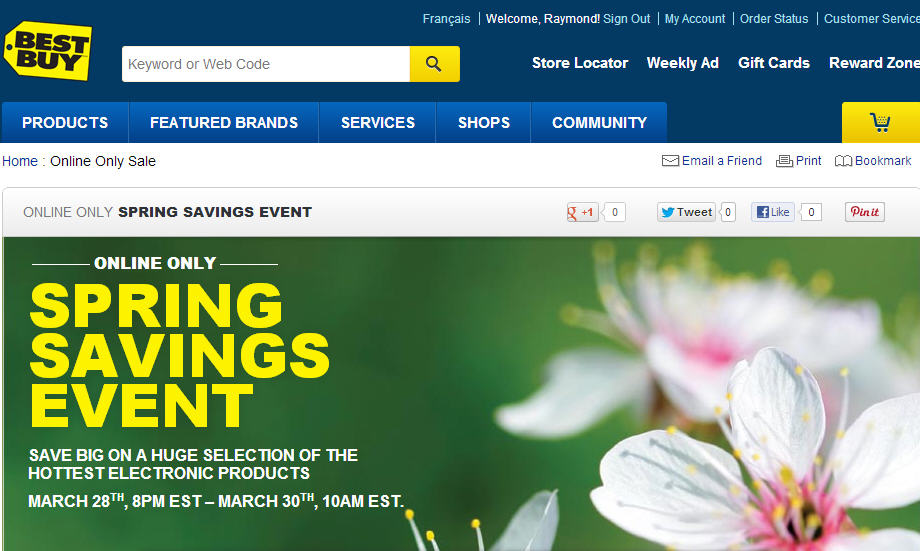Open My Account

coord(695,19)
